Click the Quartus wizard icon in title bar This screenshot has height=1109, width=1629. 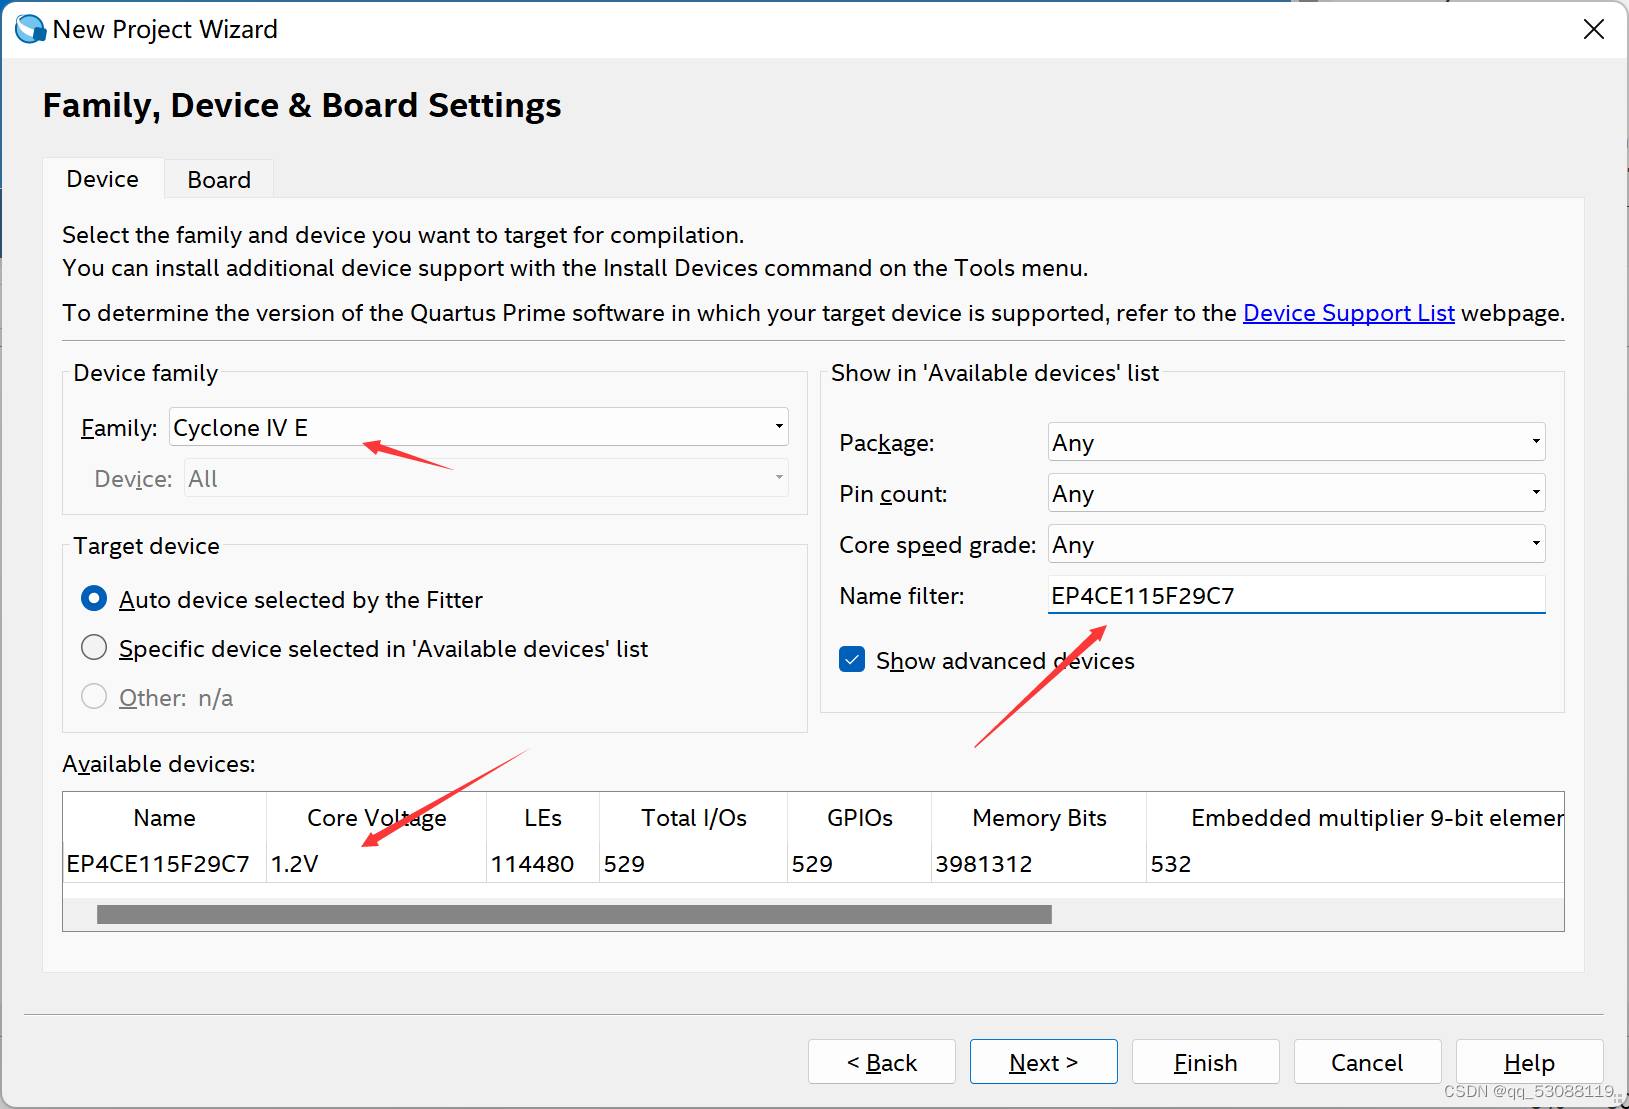coord(30,29)
